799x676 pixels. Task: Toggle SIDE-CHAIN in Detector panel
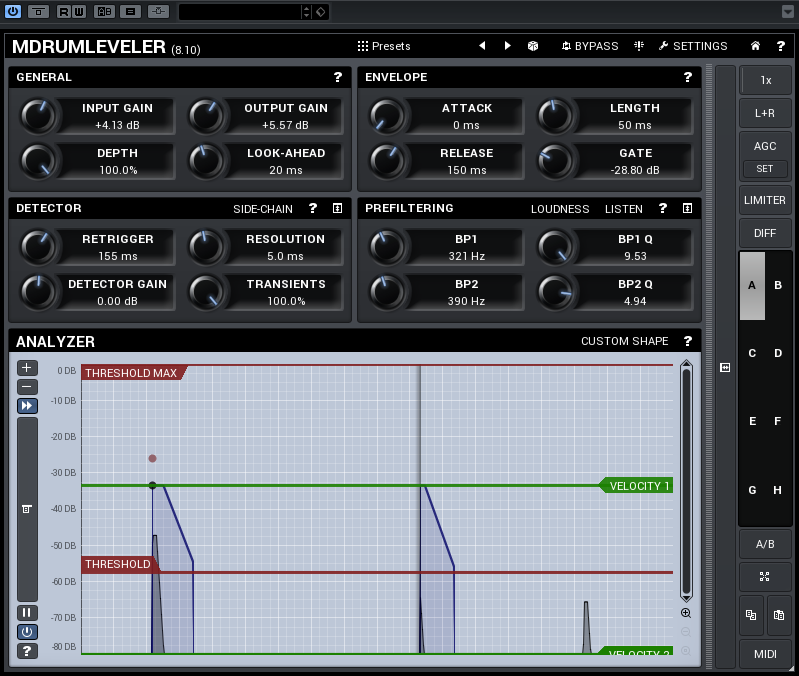pyautogui.click(x=263, y=209)
